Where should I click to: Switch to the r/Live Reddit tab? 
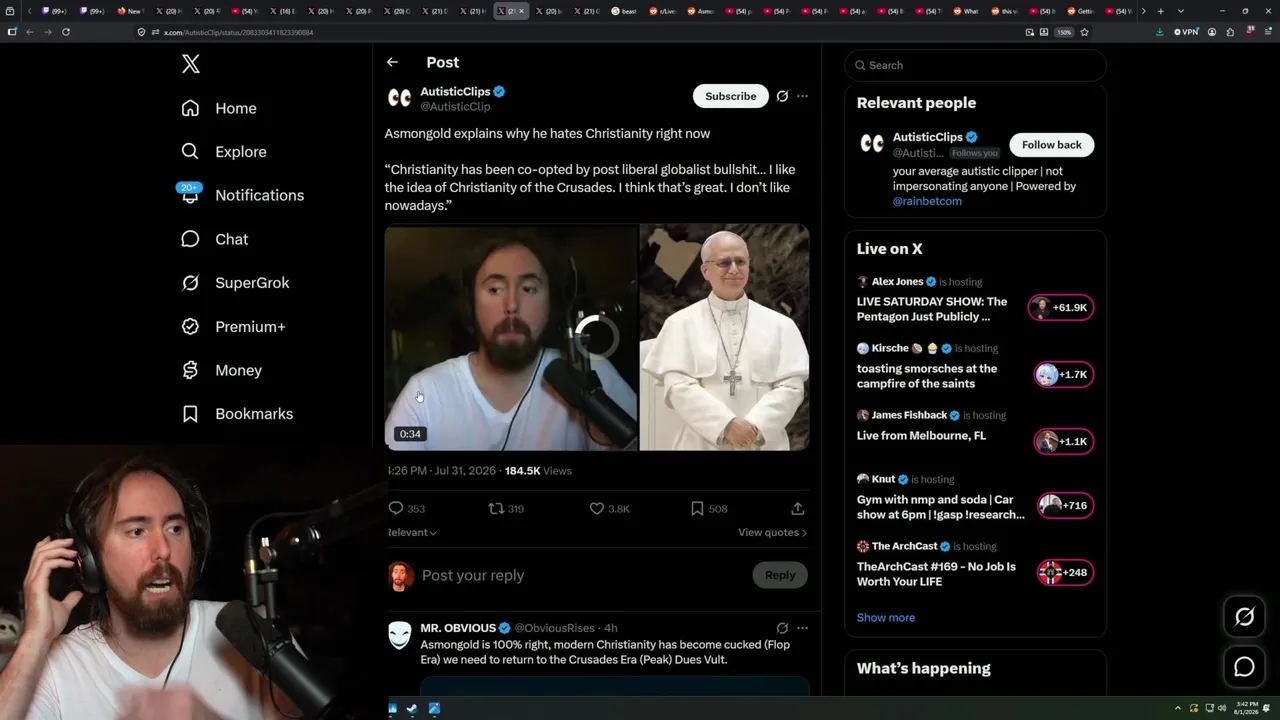pyautogui.click(x=662, y=11)
